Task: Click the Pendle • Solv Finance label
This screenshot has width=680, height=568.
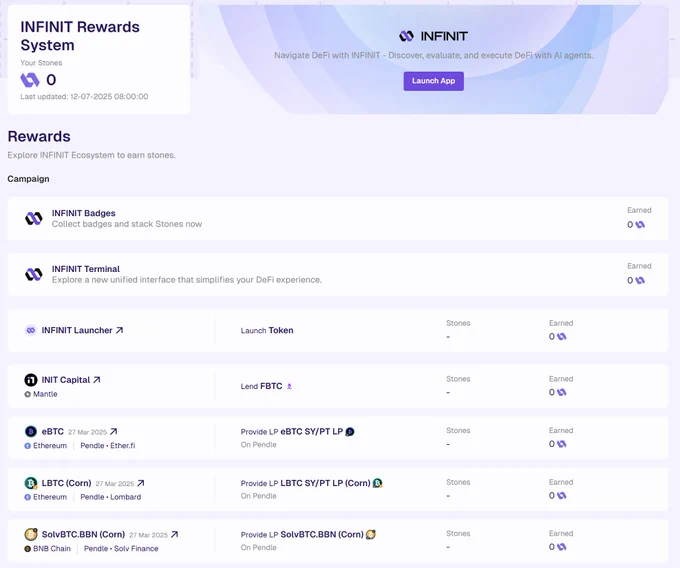Action: coord(121,548)
